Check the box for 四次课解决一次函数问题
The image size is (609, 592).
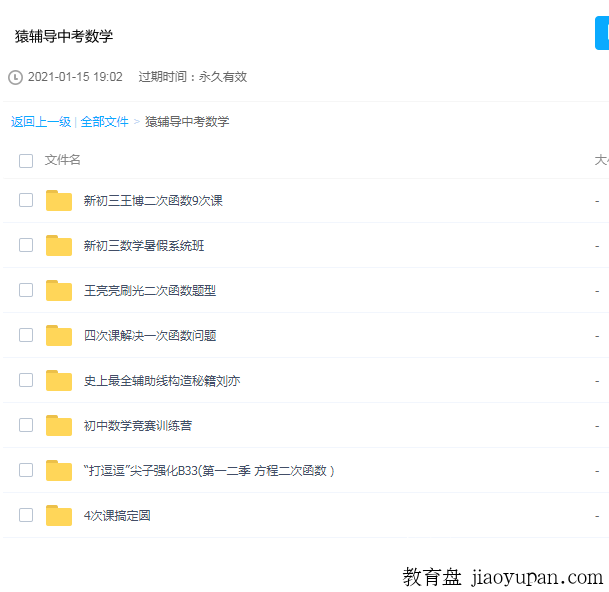[26, 335]
